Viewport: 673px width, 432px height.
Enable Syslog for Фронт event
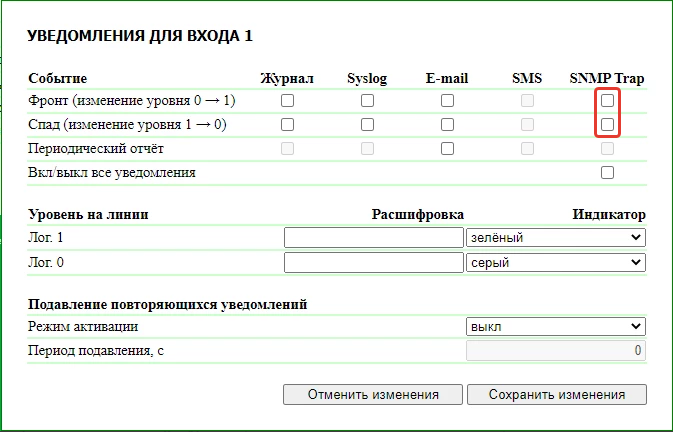(x=367, y=101)
